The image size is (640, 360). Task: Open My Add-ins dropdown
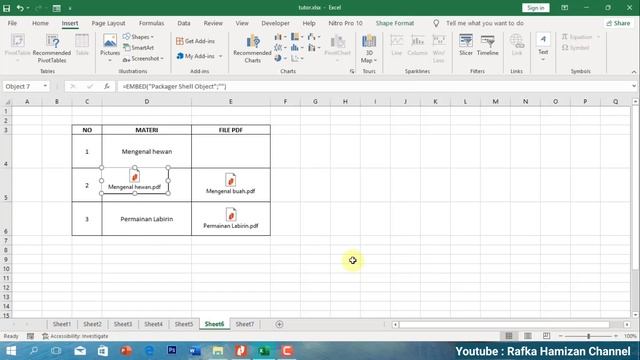[x=200, y=56]
